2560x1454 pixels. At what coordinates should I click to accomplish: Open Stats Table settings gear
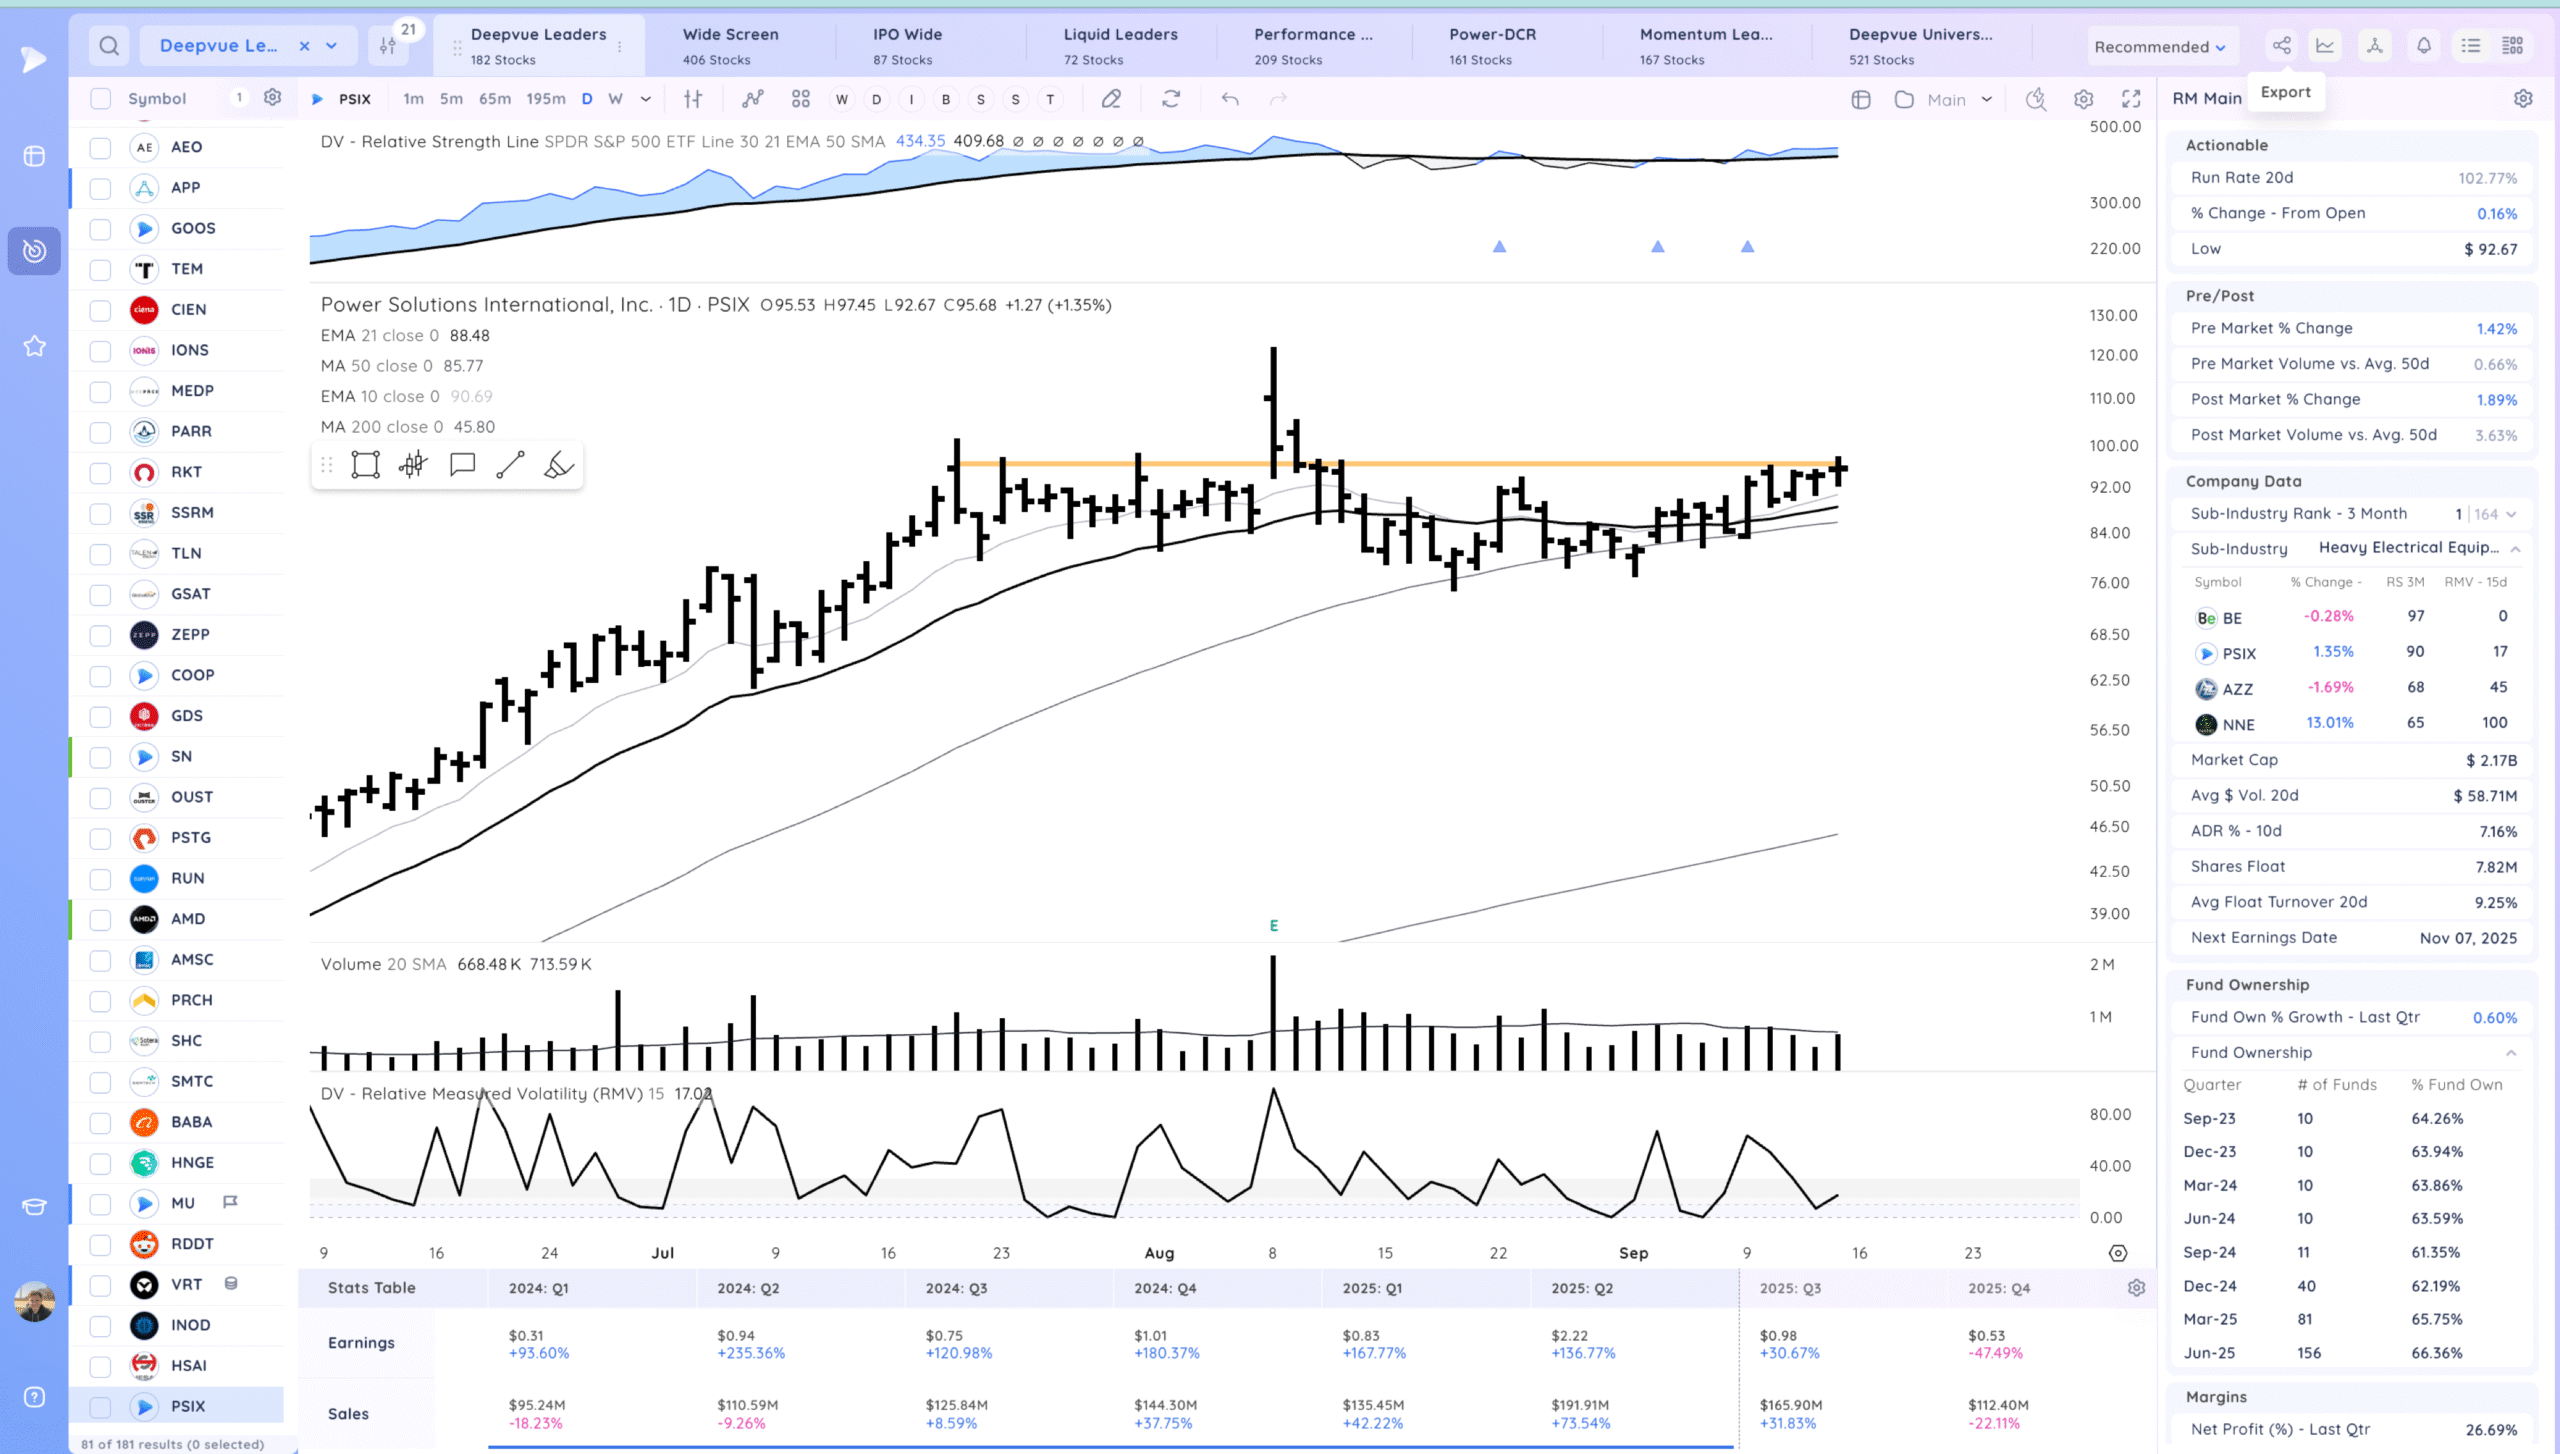click(2136, 1288)
